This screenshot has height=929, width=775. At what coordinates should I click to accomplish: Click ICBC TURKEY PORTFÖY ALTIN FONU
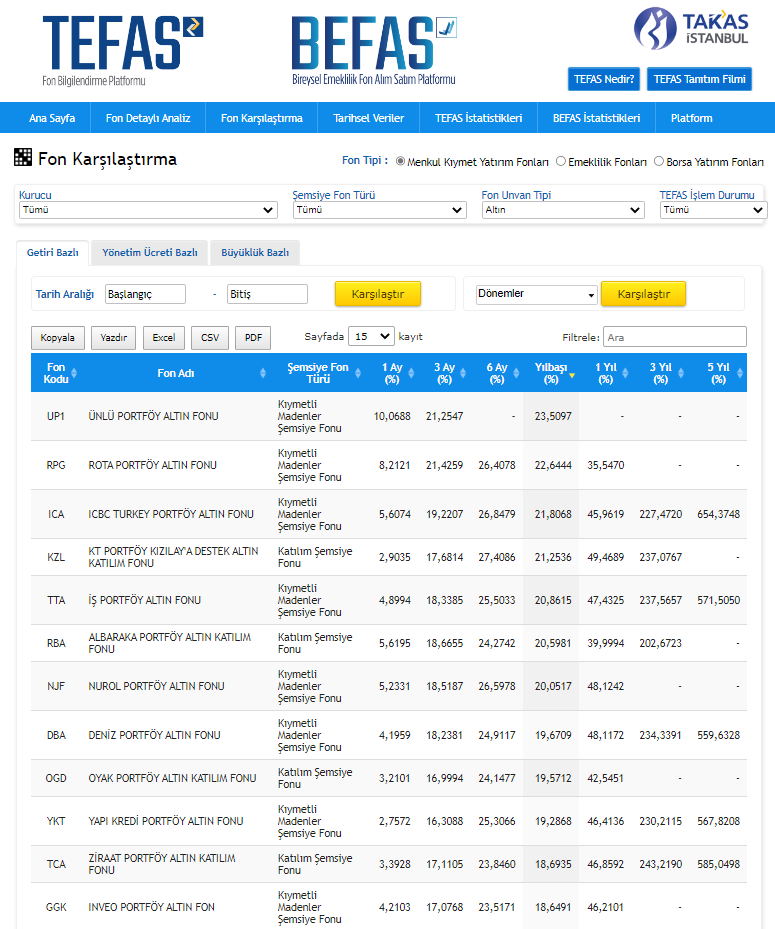pos(171,514)
